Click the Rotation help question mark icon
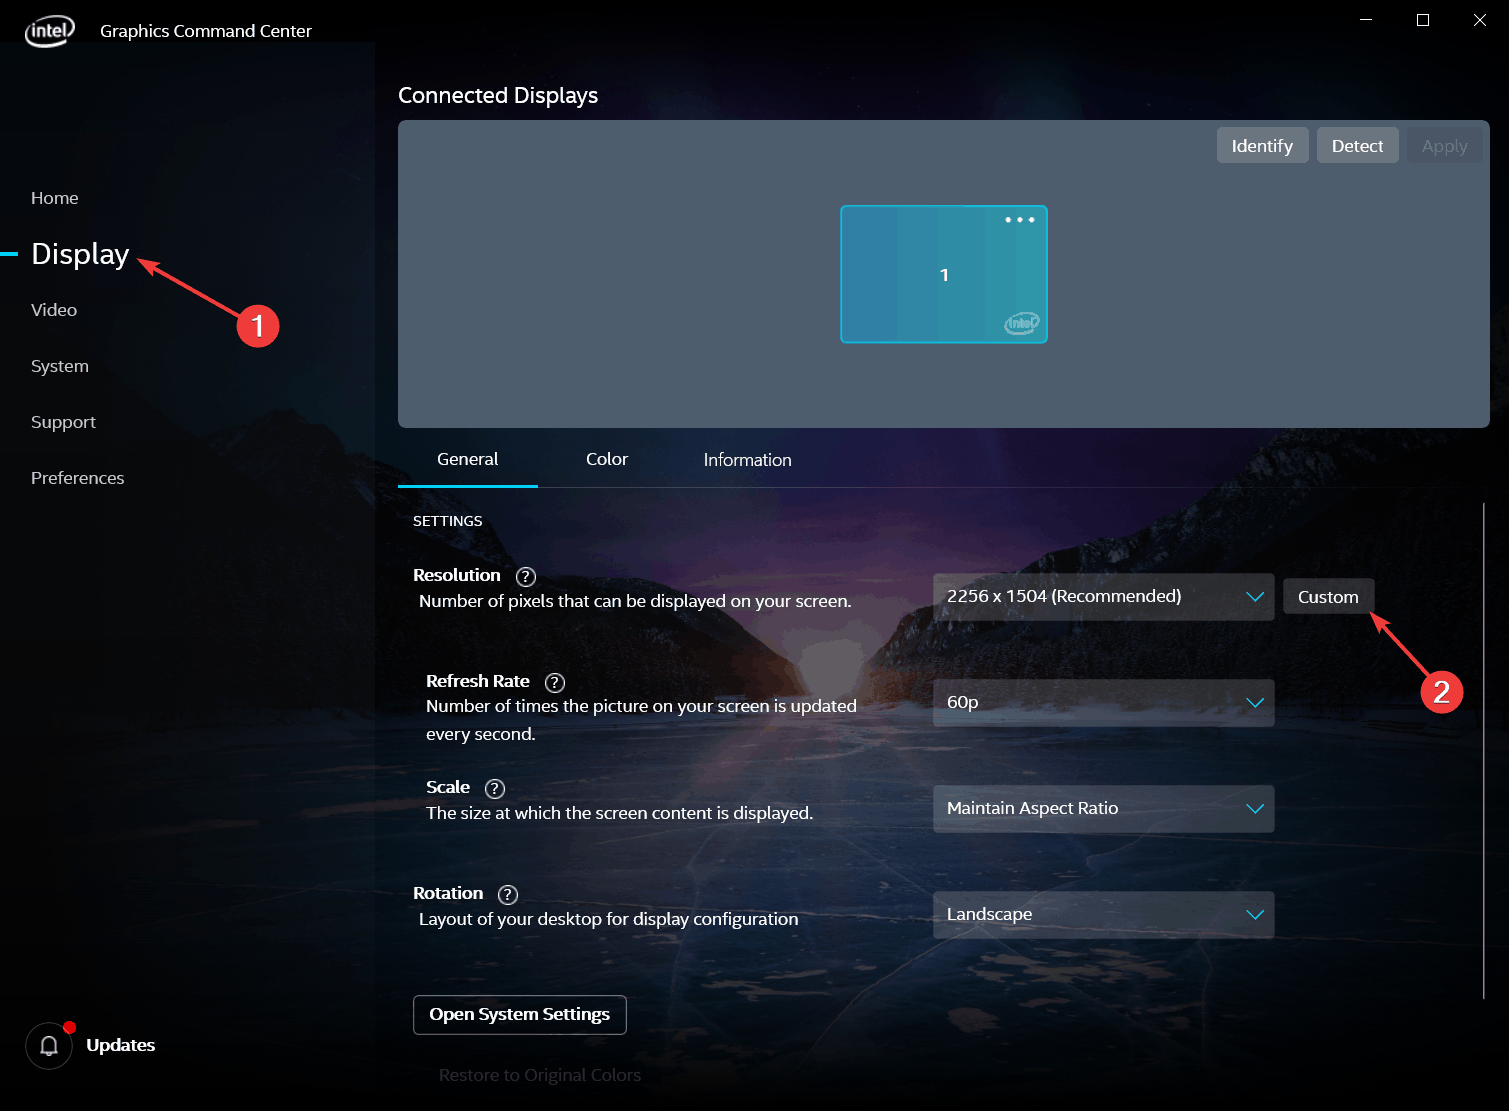1509x1111 pixels. (508, 895)
